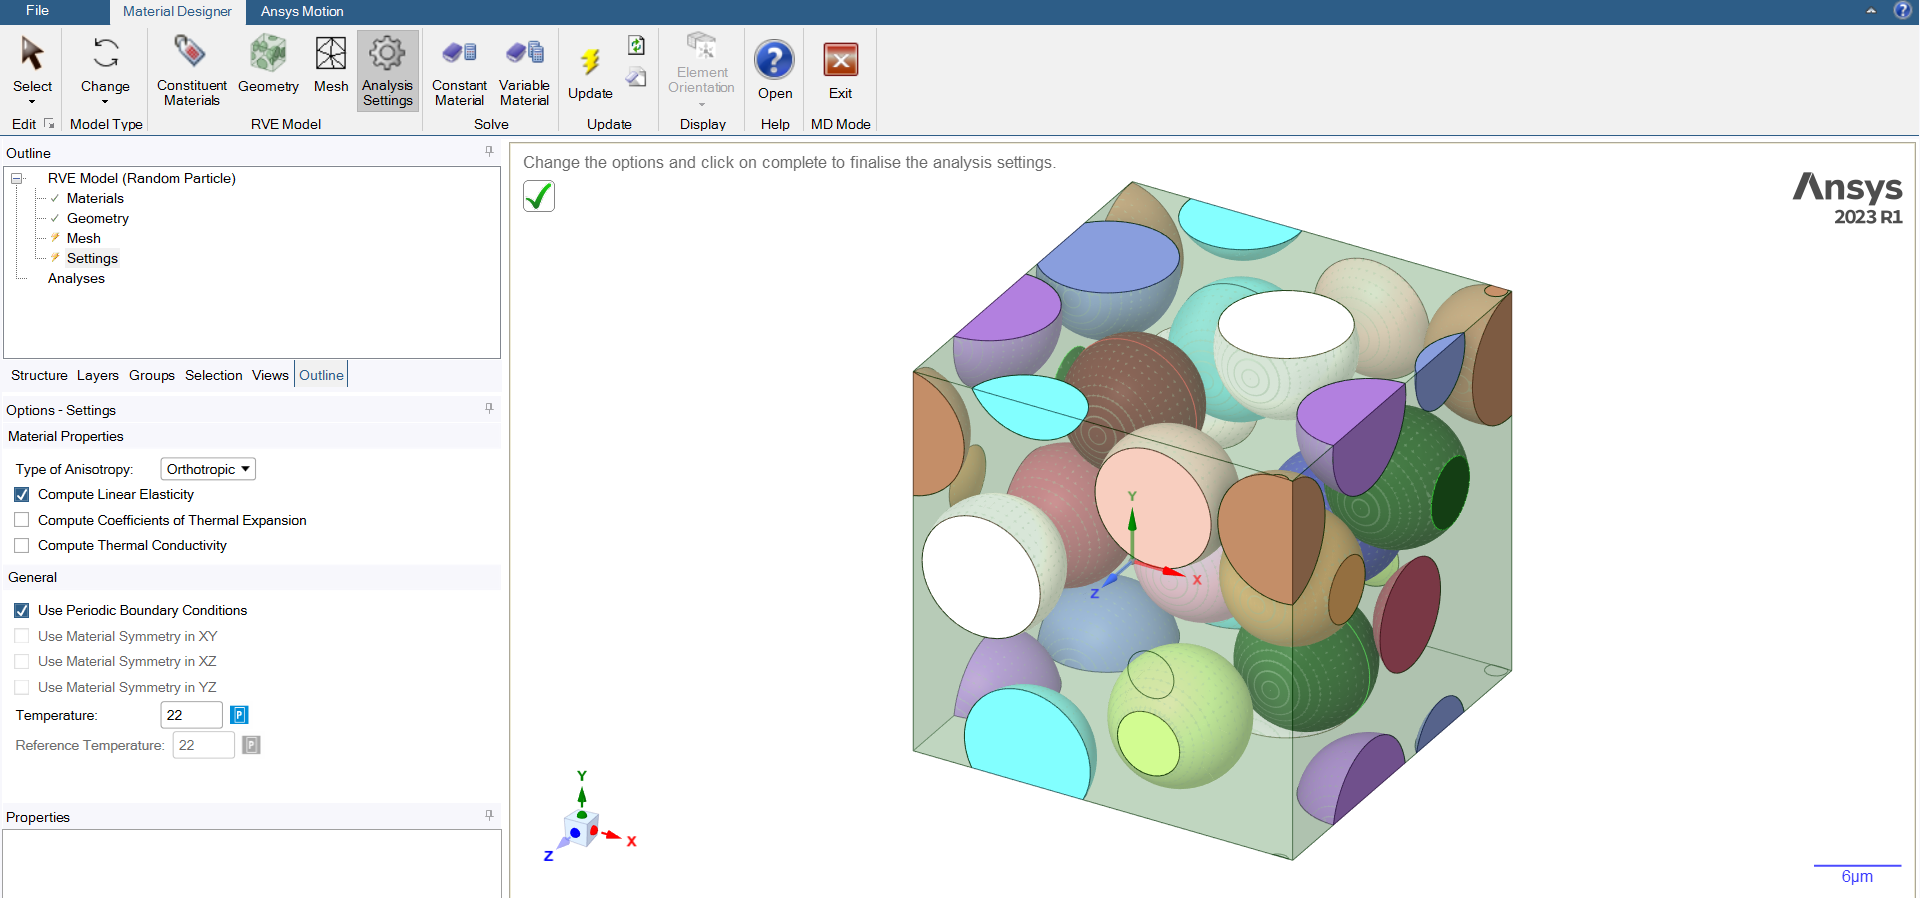The height and width of the screenshot is (898, 1920).
Task: Uncheck Compute Linear Elasticity
Action: coord(22,495)
